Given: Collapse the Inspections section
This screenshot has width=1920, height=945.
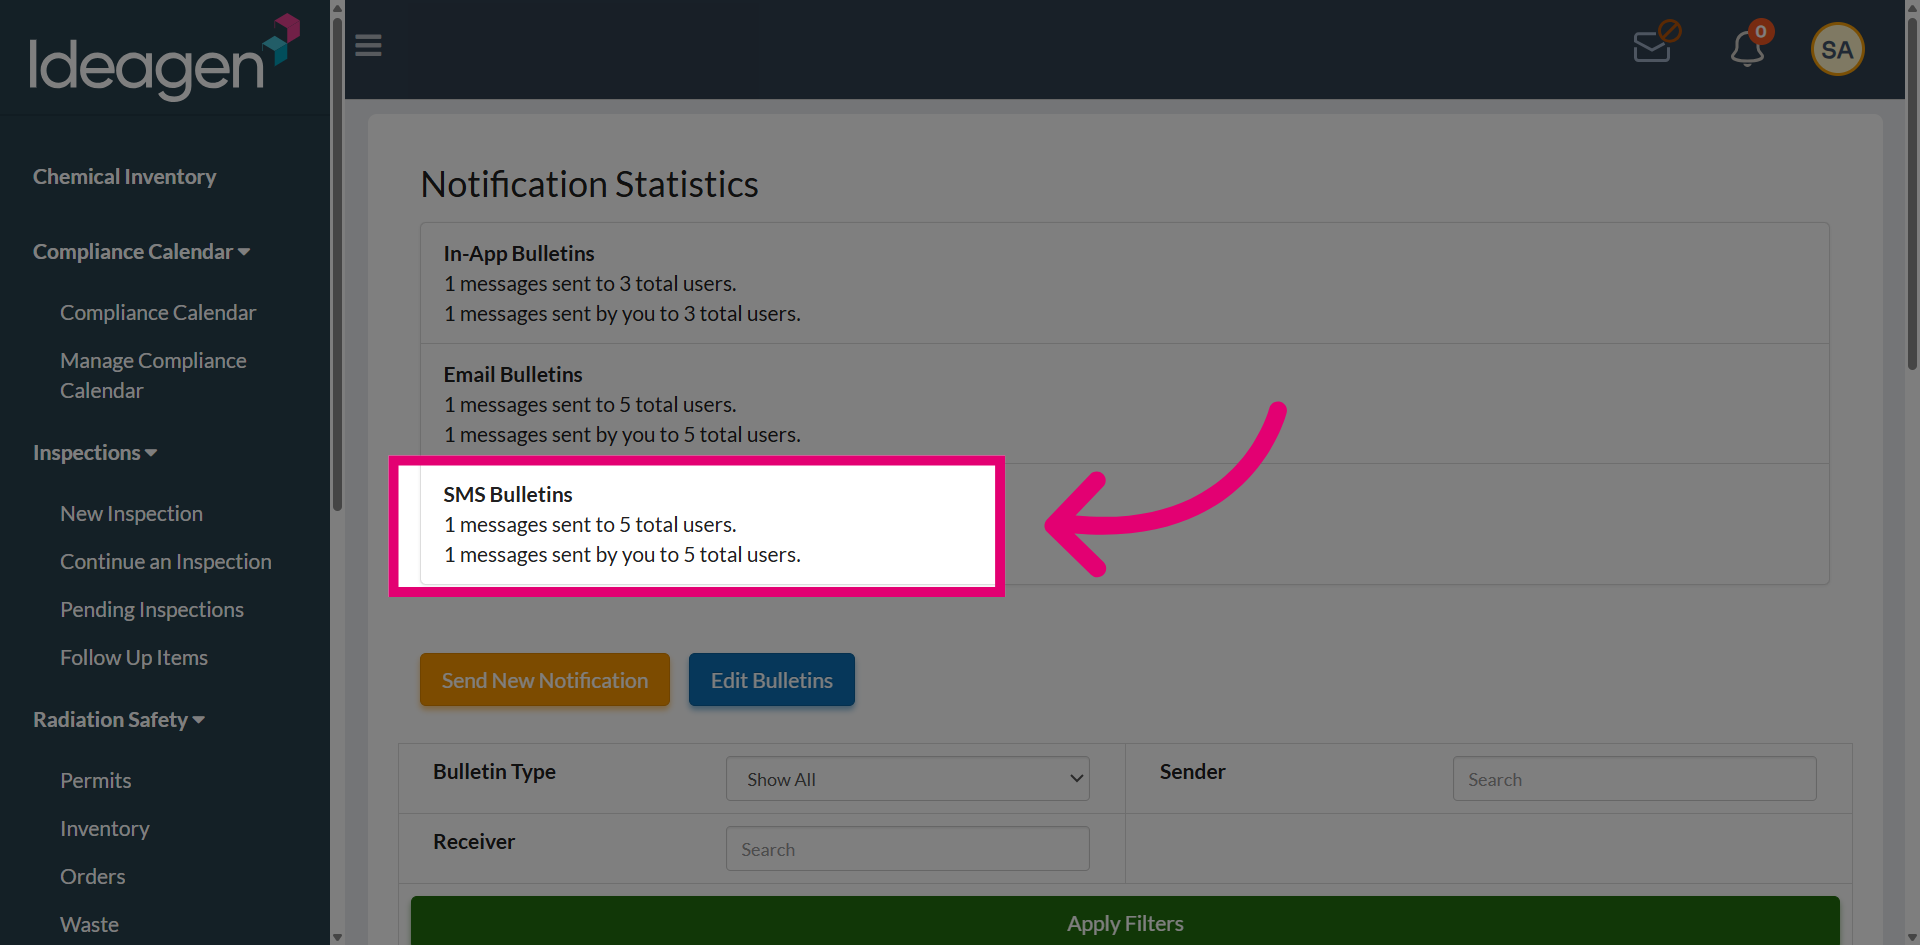Looking at the screenshot, I should (x=95, y=453).
